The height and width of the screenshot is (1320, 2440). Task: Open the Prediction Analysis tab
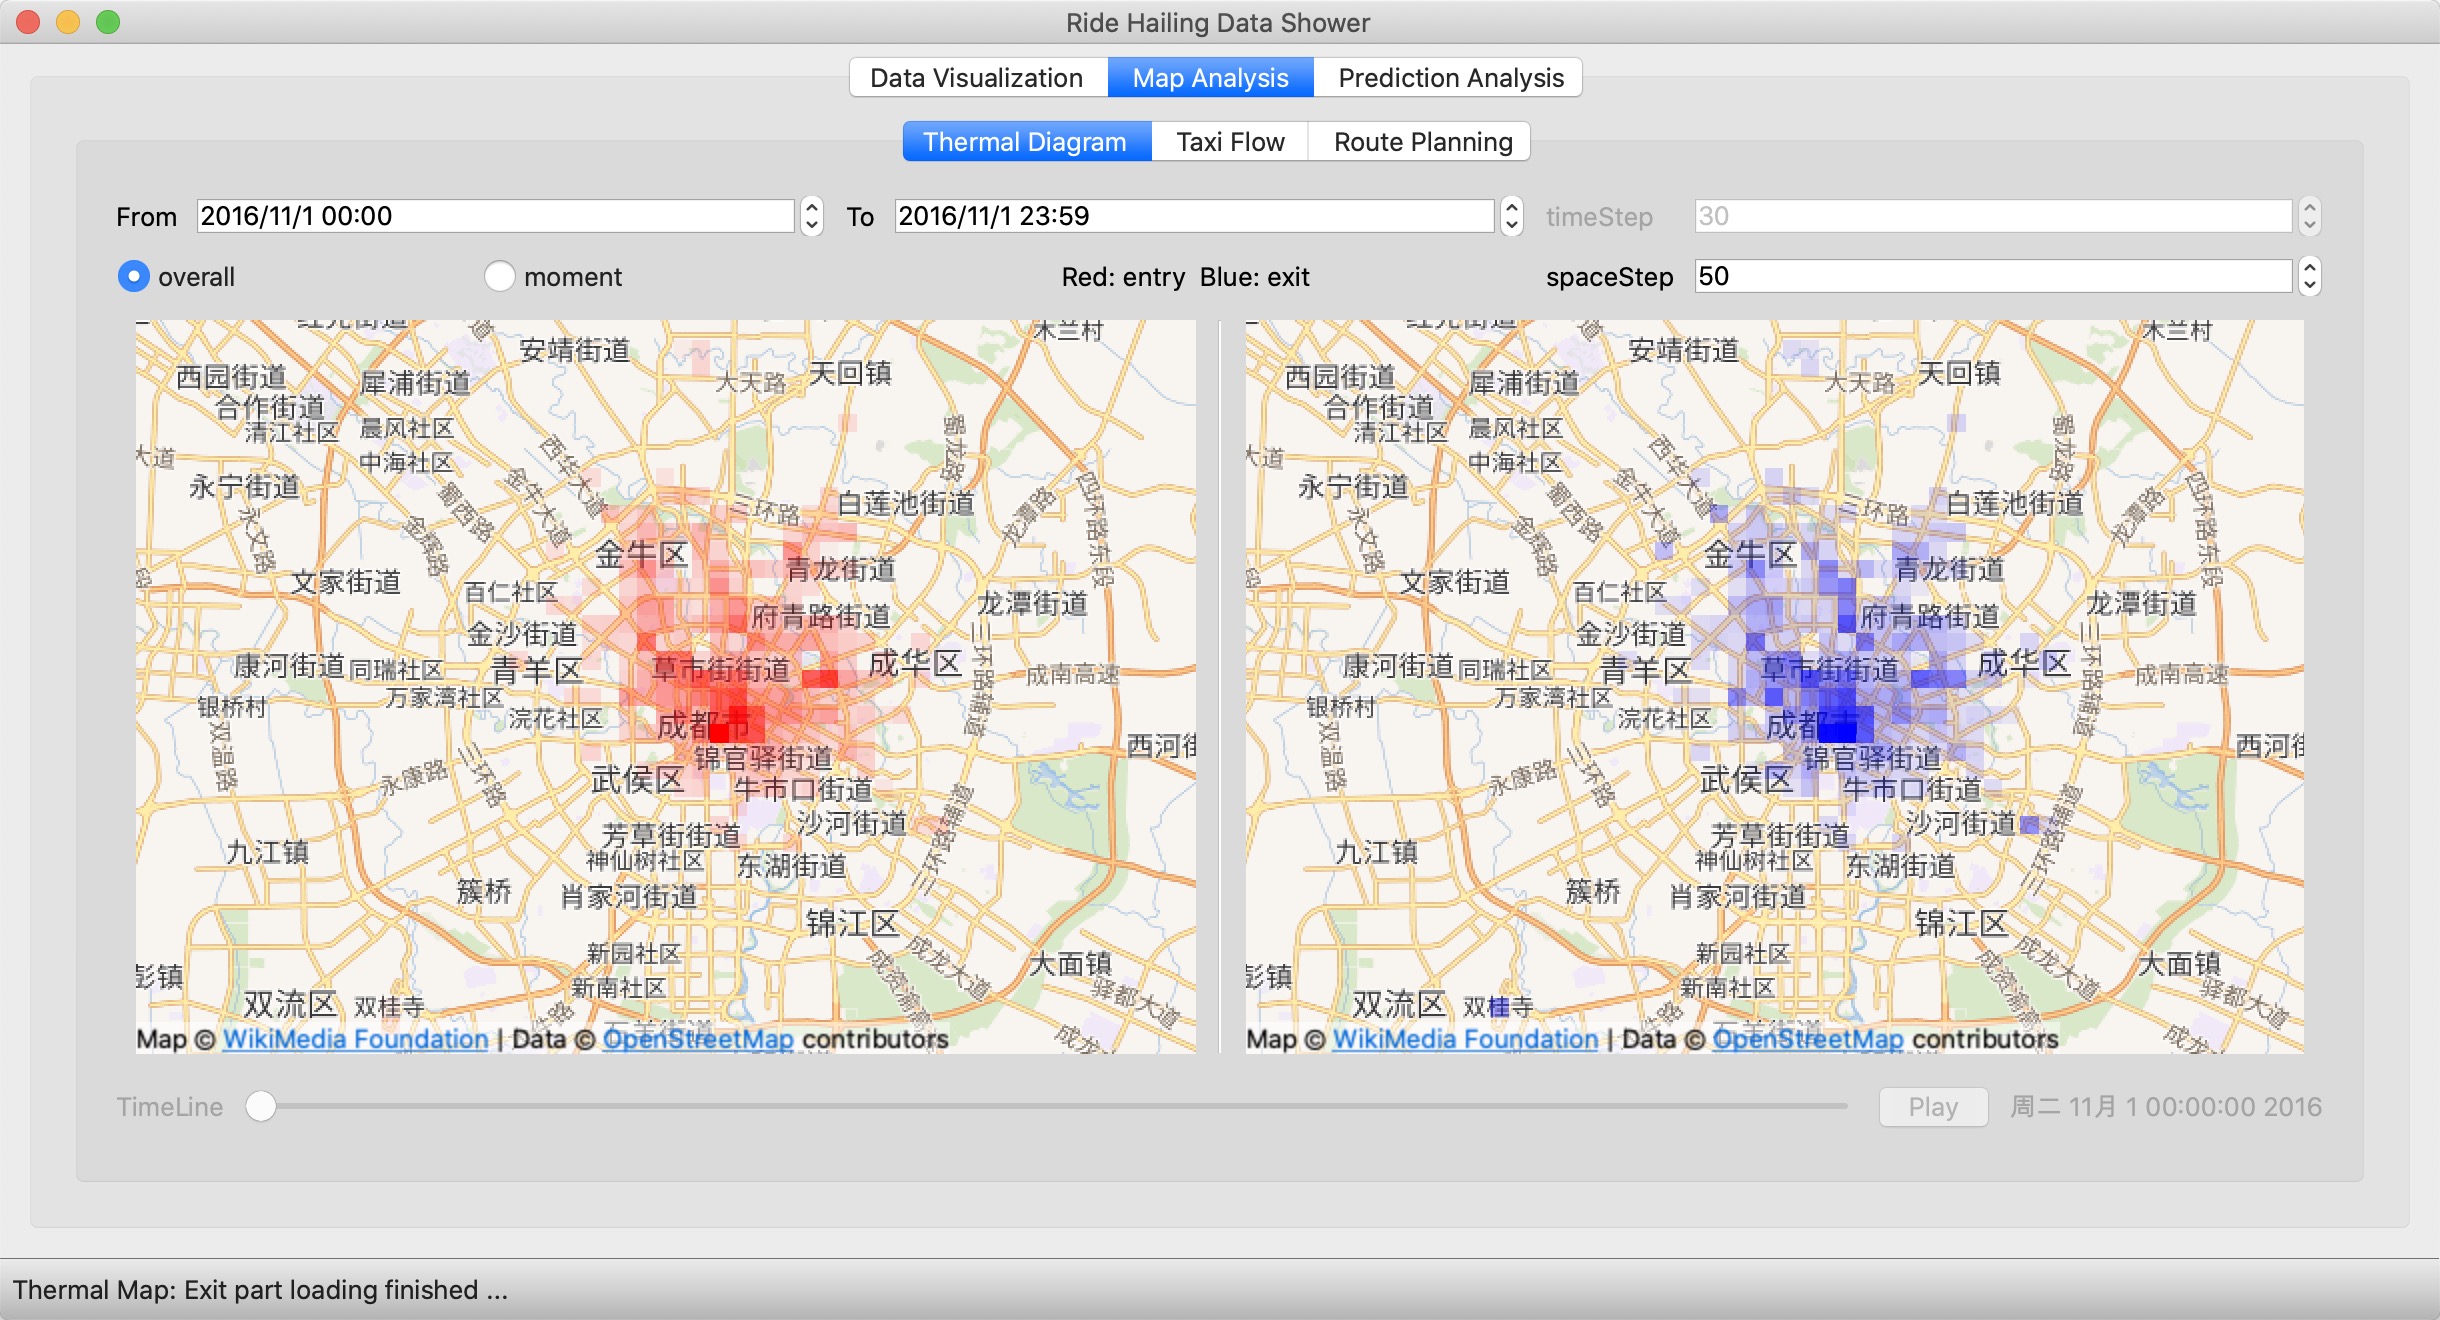[1450, 78]
